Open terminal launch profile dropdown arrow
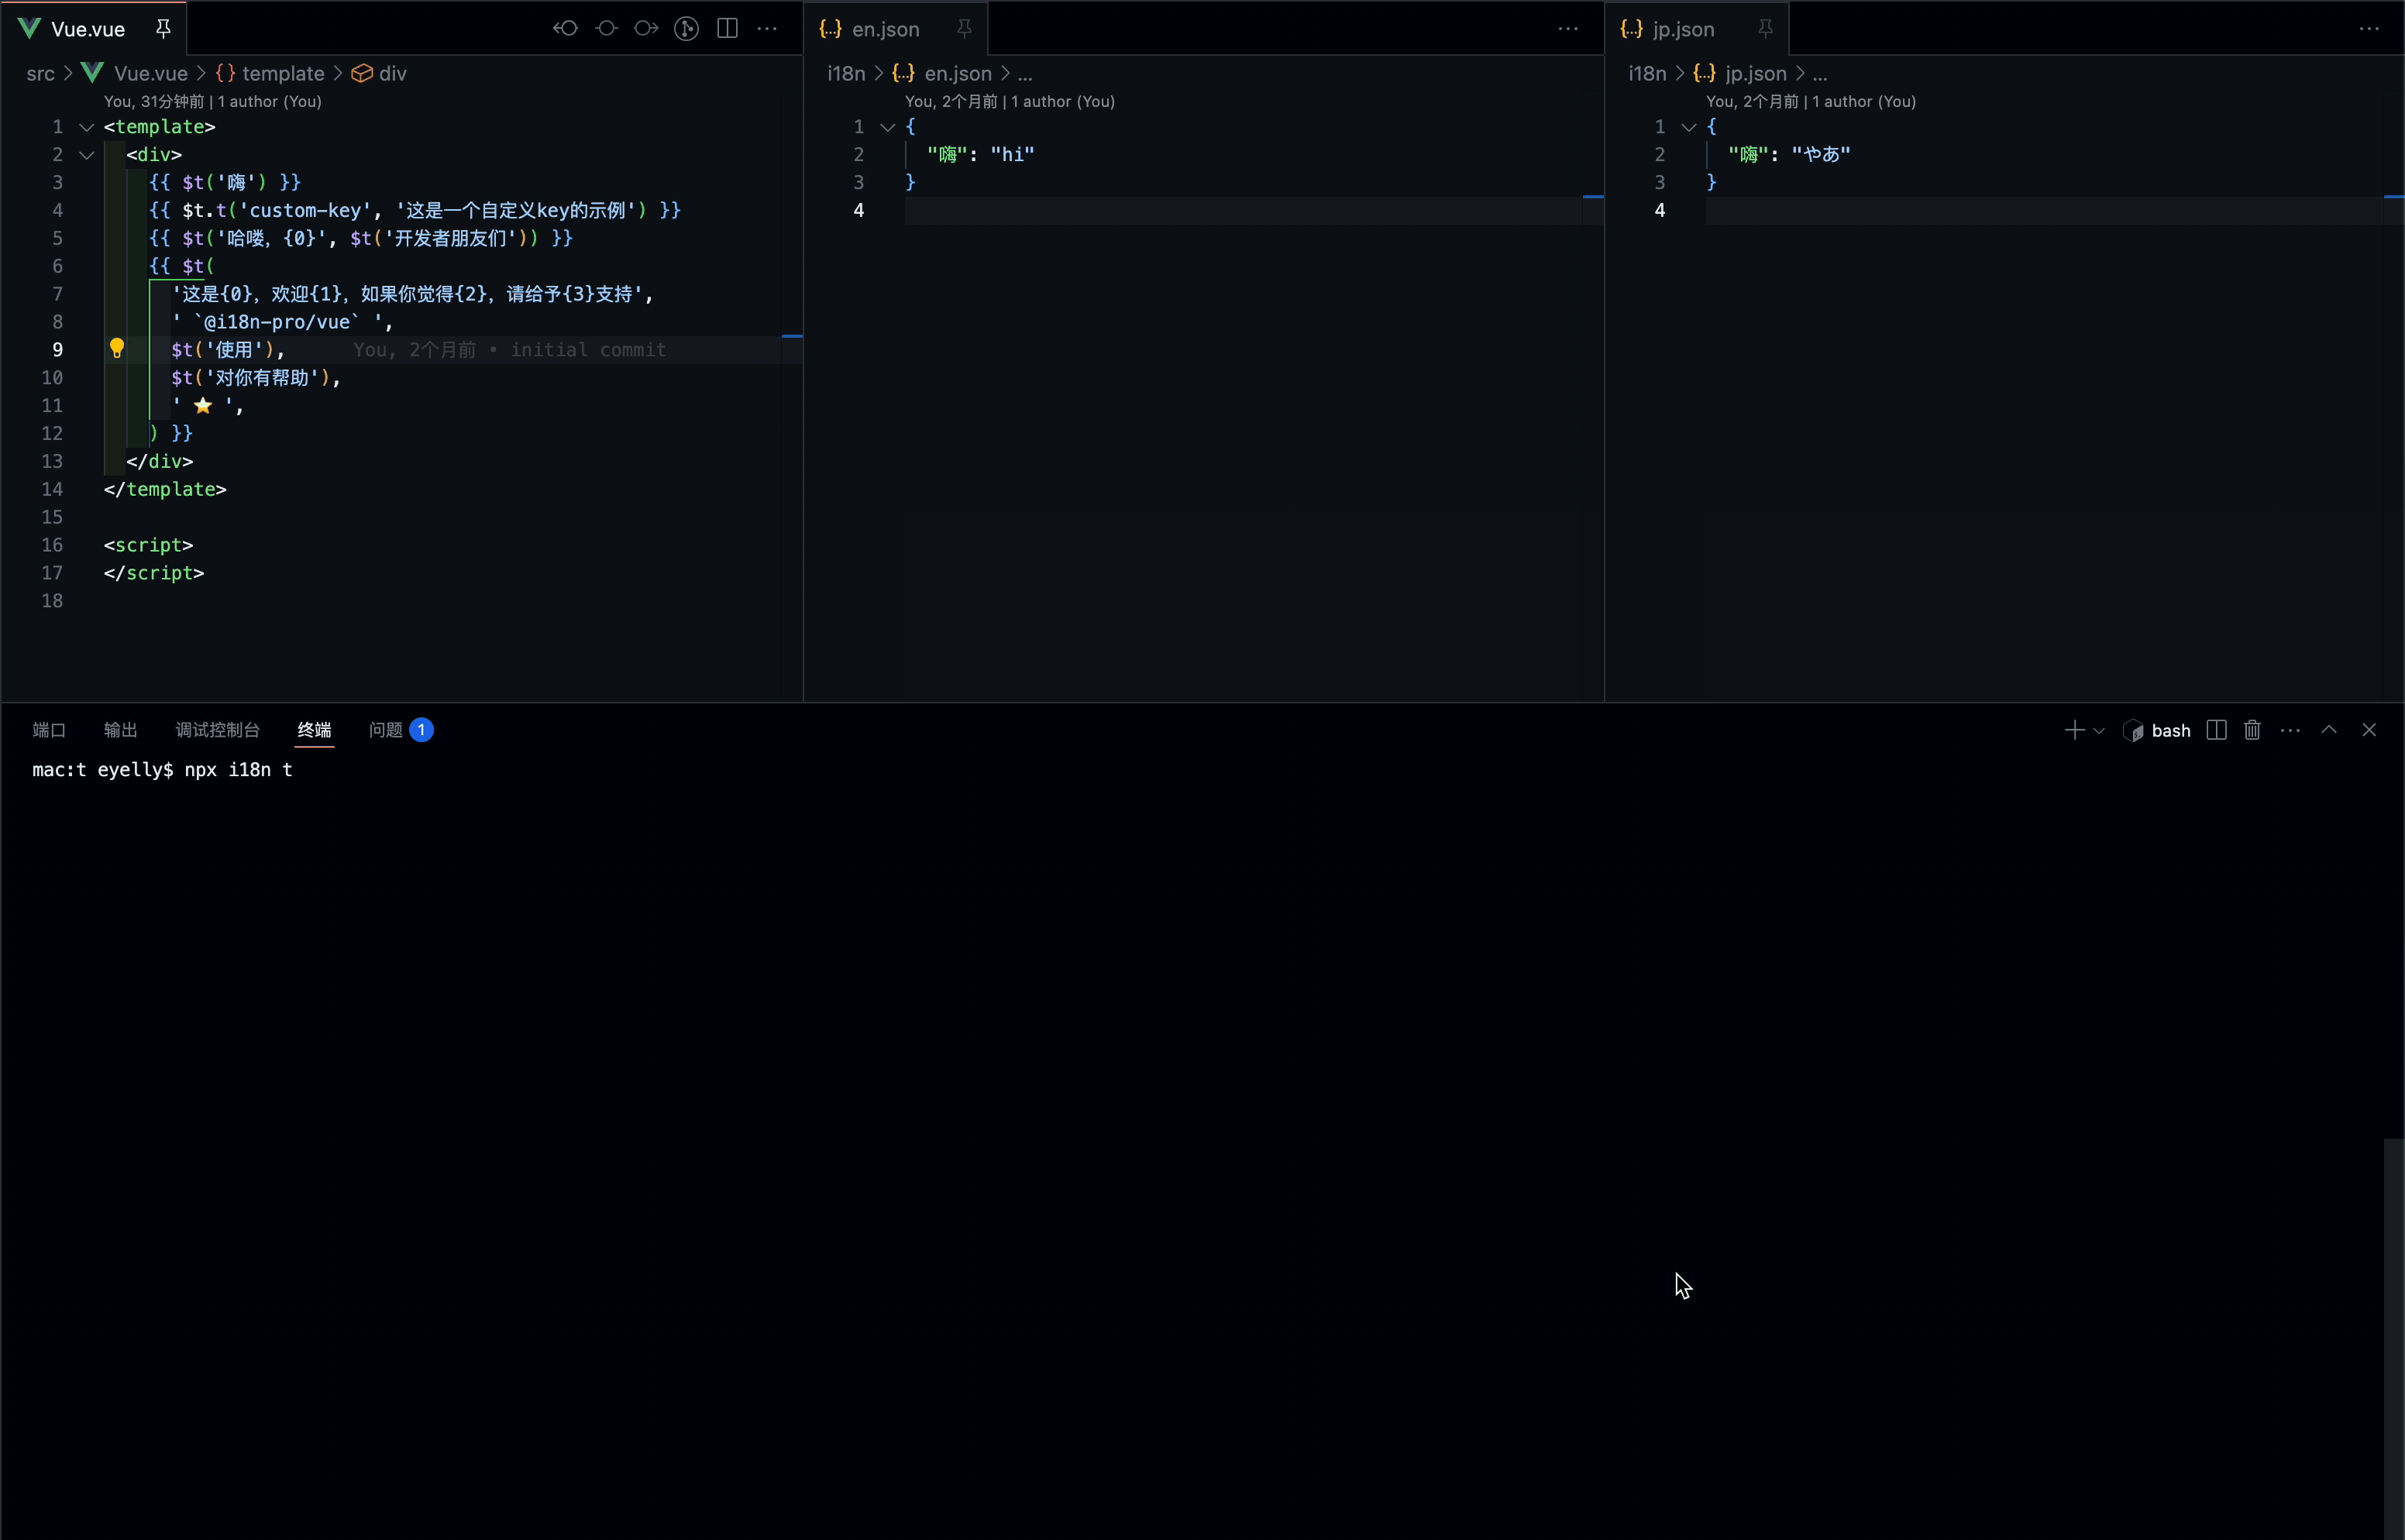2405x1540 pixels. 2099,731
